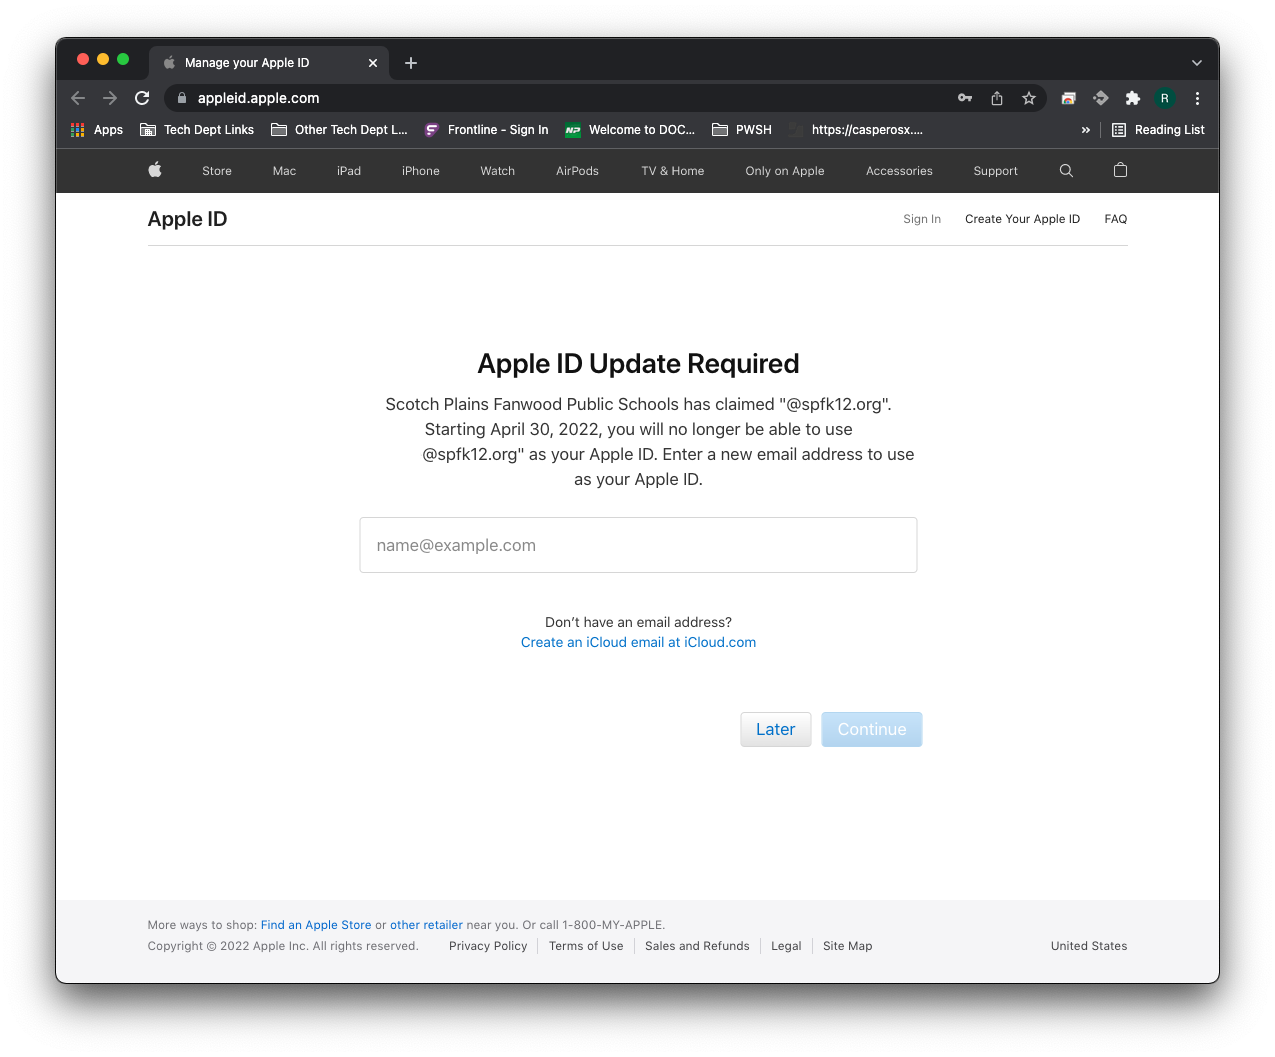The width and height of the screenshot is (1275, 1057).
Task: Open a new browser tab
Action: [x=411, y=63]
